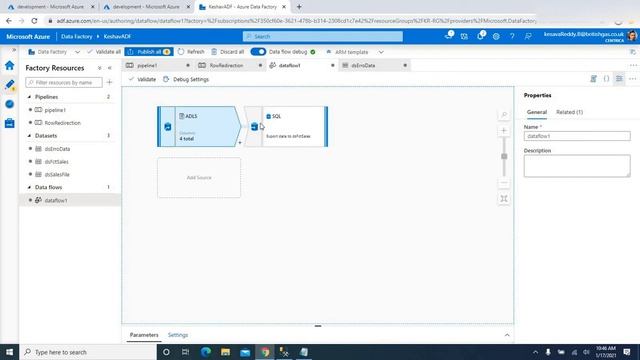640x360 pixels.
Task: Click the Windows Start button
Action: [9, 352]
